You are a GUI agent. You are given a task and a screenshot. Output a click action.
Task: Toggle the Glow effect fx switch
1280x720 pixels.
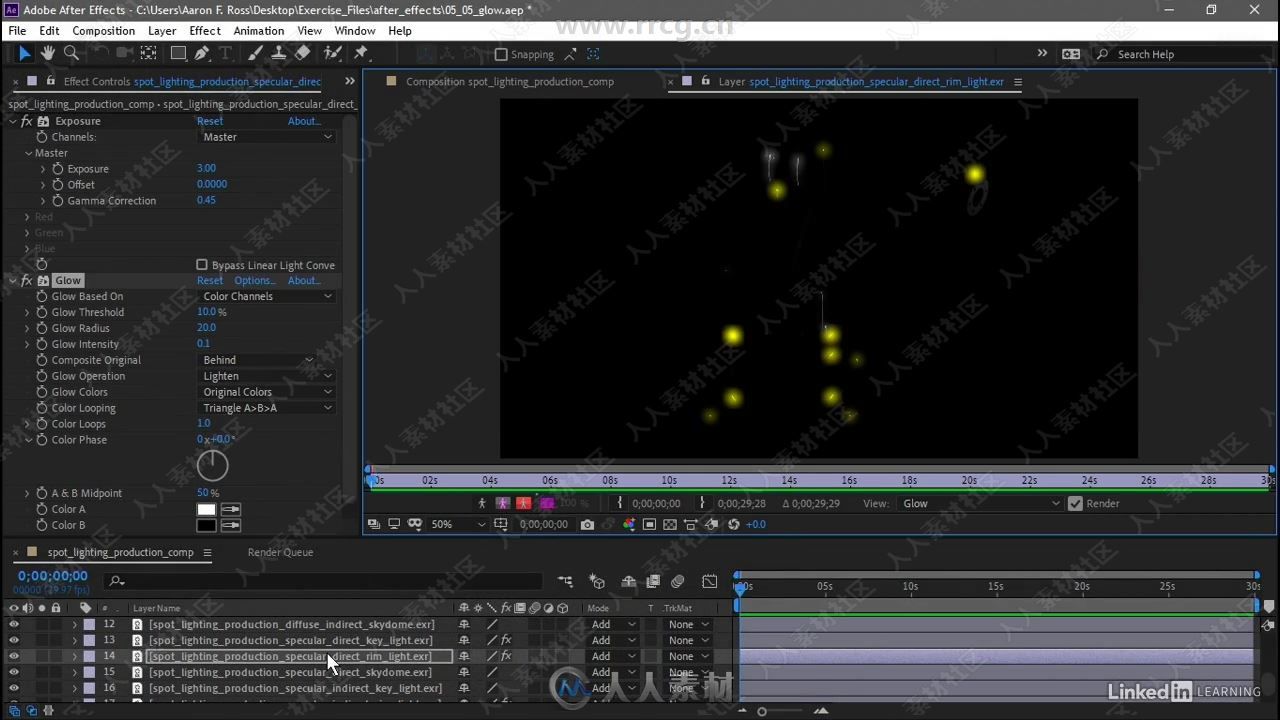point(26,280)
